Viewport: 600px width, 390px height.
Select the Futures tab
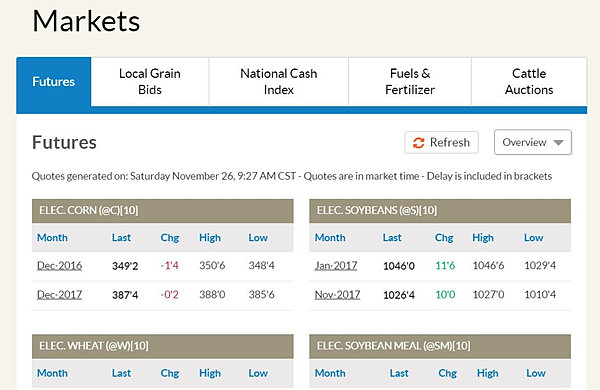54,82
